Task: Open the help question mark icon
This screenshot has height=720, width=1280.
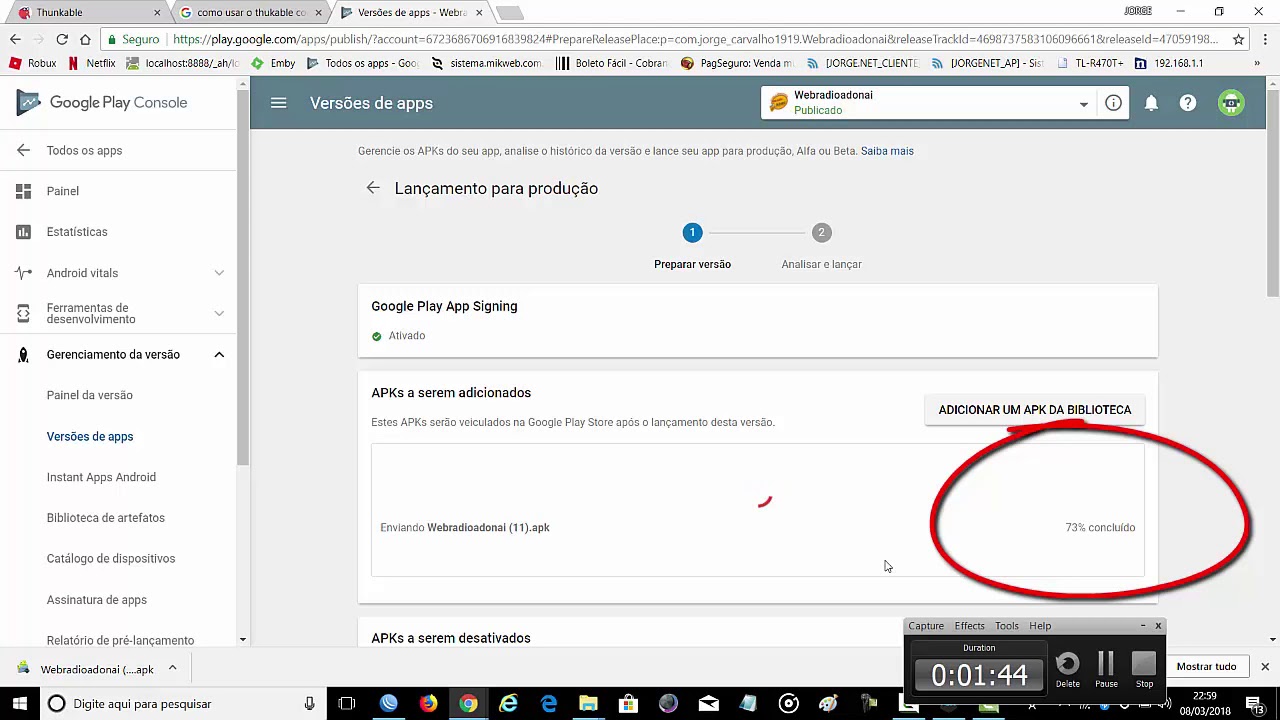Action: coord(1188,103)
